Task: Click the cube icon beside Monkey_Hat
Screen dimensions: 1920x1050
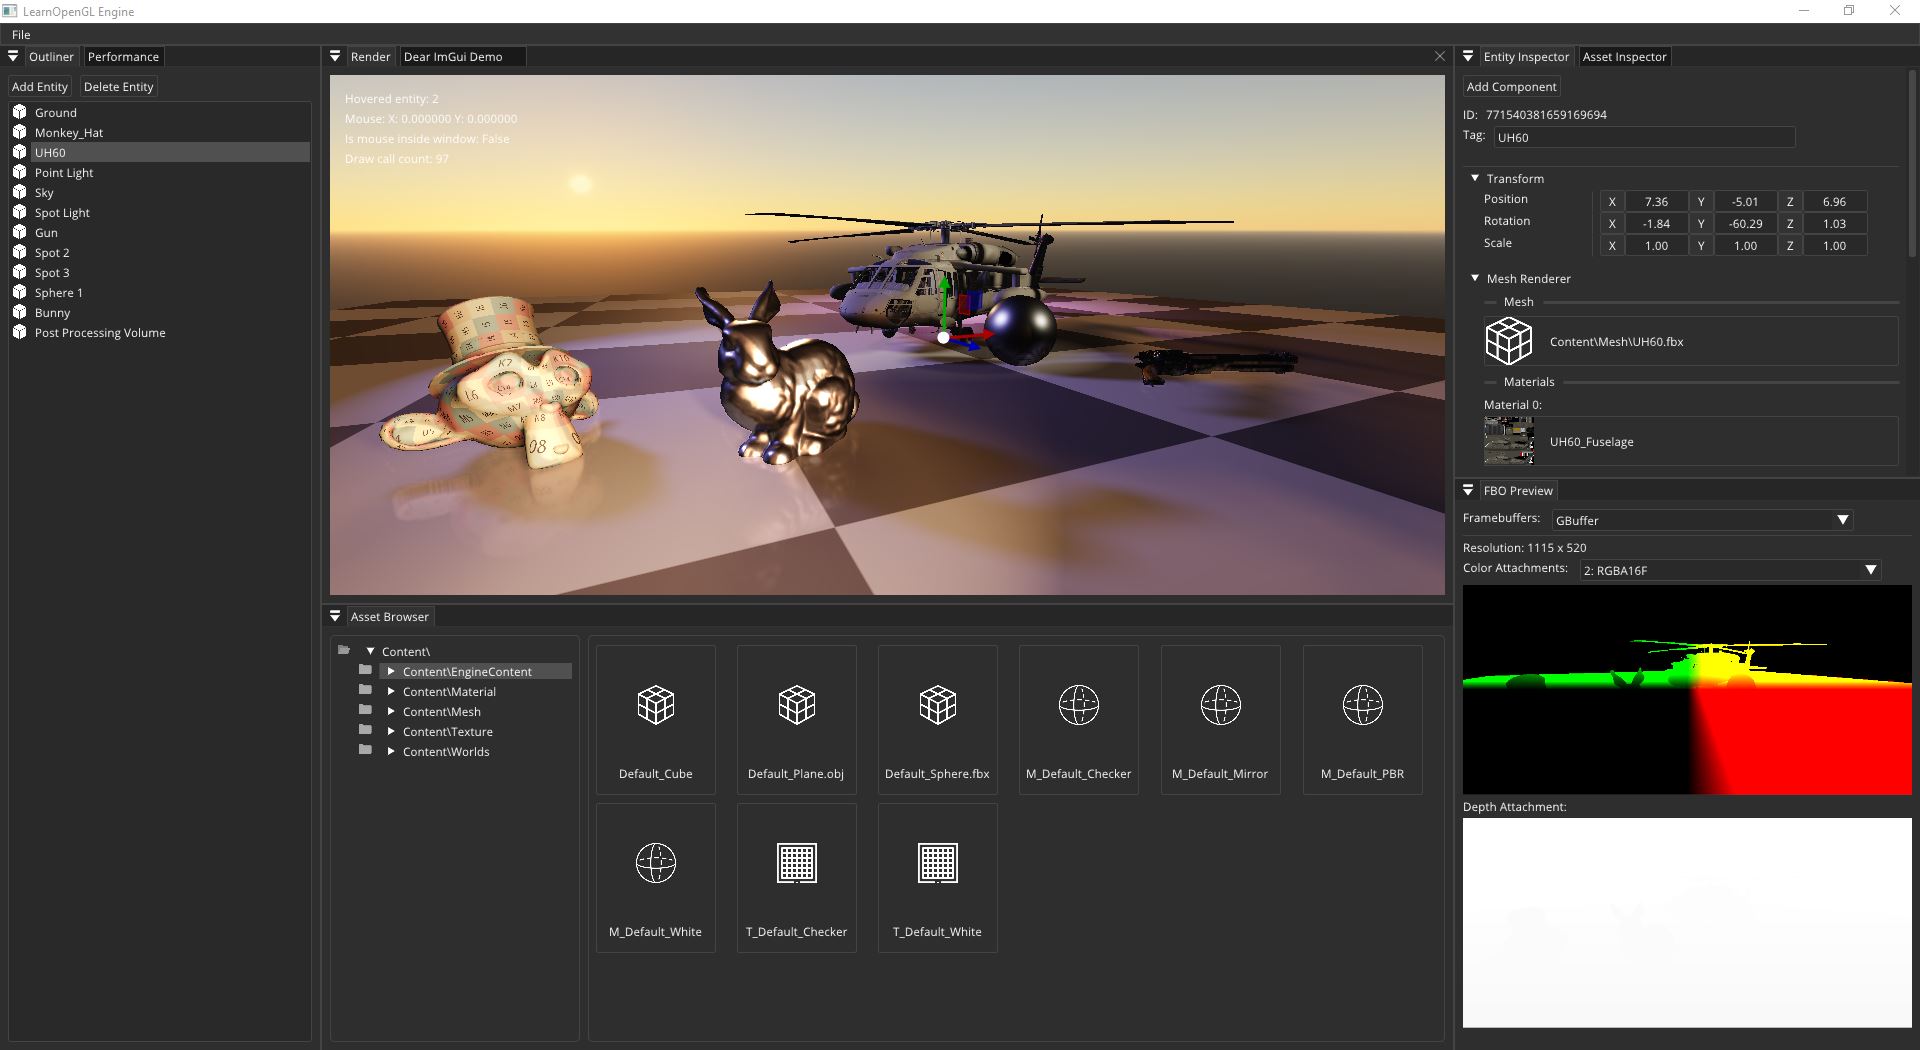Action: [x=19, y=132]
